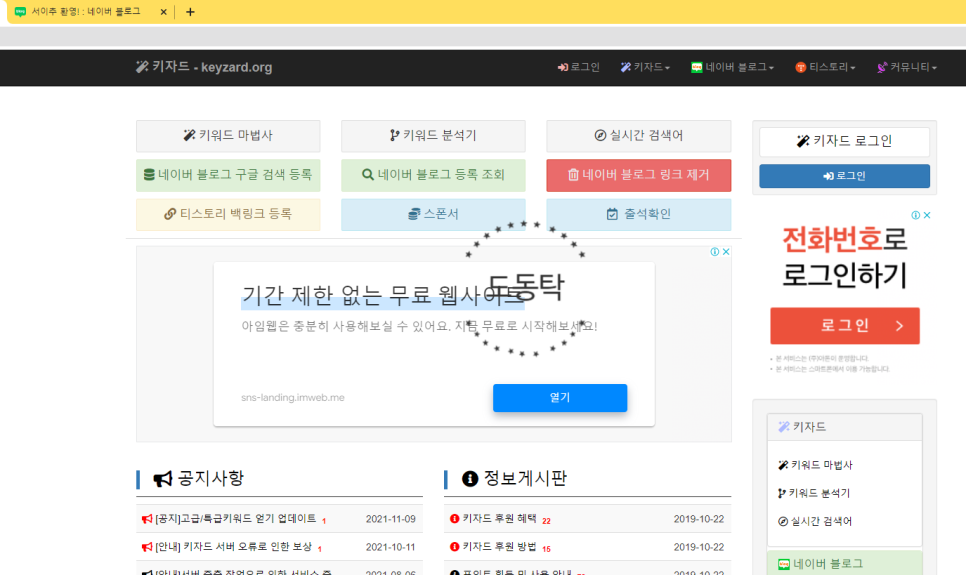966x575 pixels.
Task: Click the wand icon on 키워드 마법사 button
Action: (189, 135)
